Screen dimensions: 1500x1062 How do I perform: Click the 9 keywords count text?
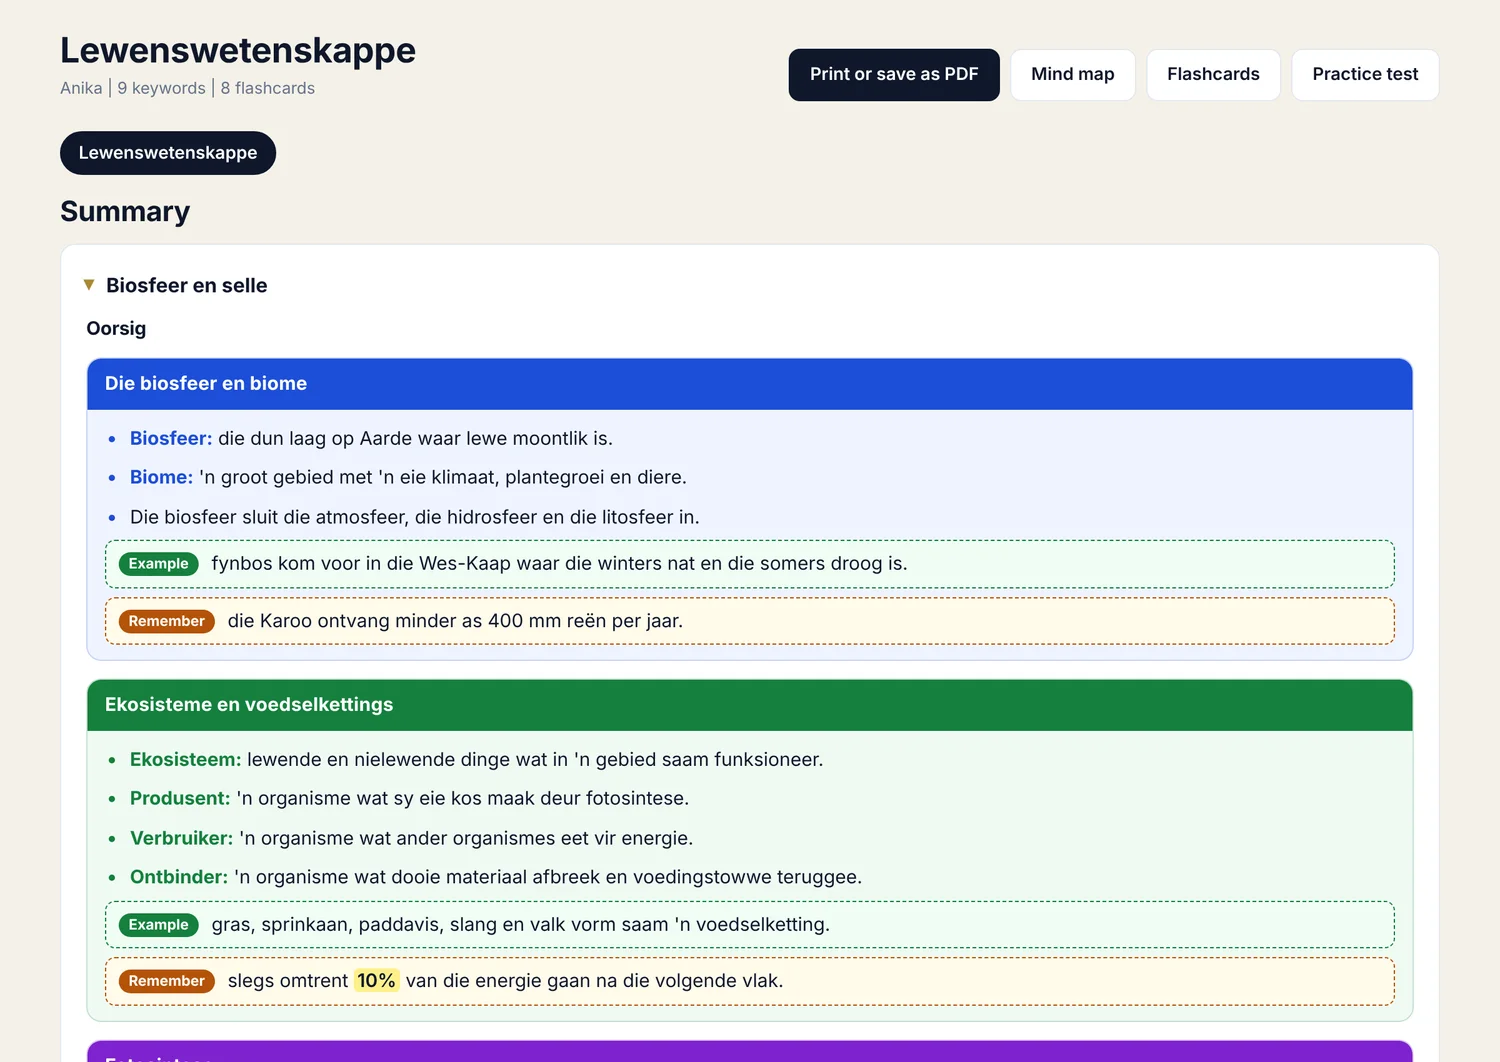[161, 88]
